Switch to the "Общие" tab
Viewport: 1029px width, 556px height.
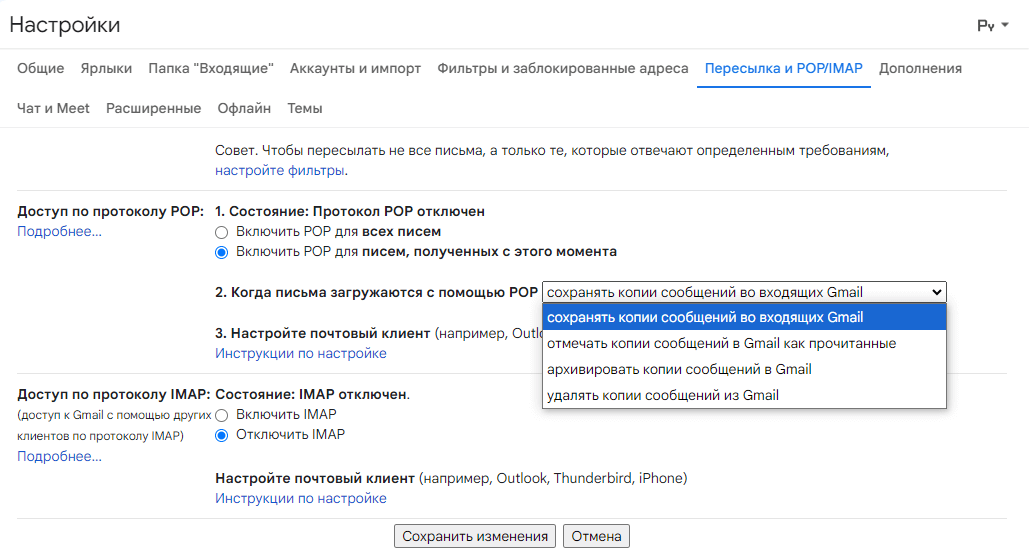pos(41,68)
